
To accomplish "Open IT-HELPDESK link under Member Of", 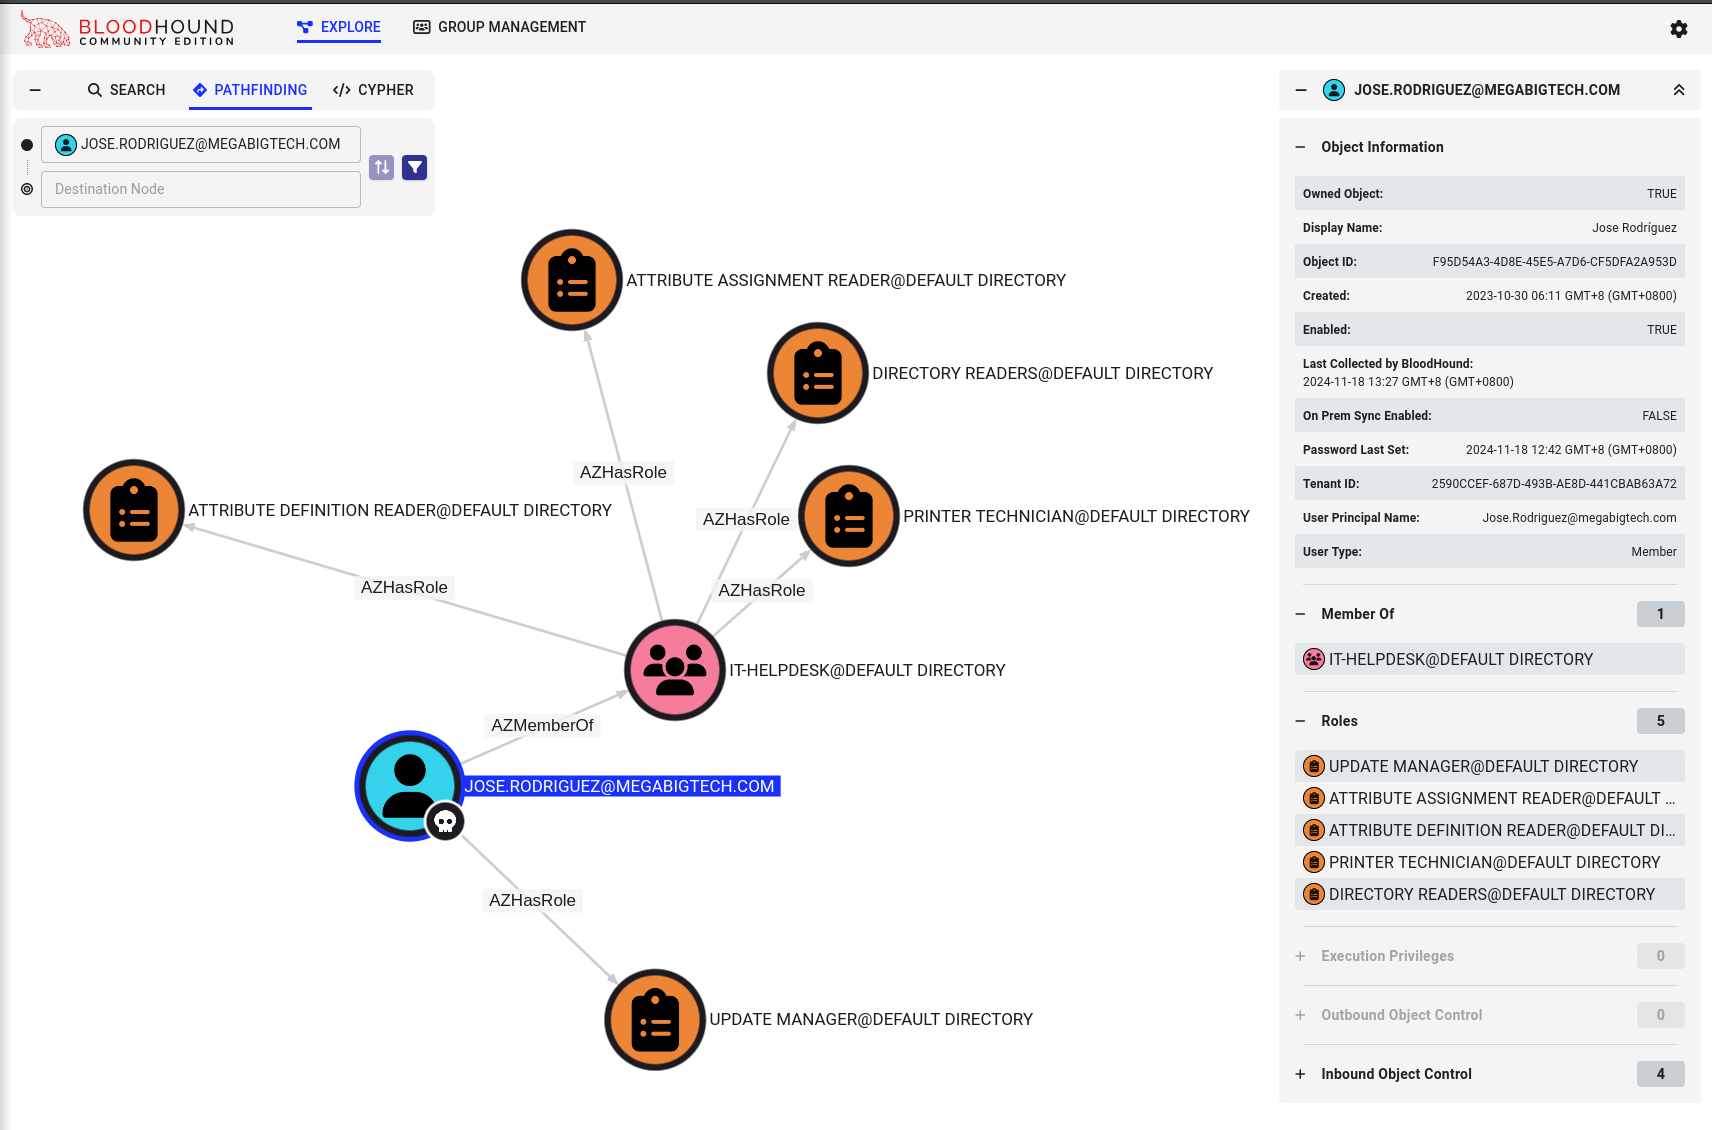I will (x=1460, y=659).
